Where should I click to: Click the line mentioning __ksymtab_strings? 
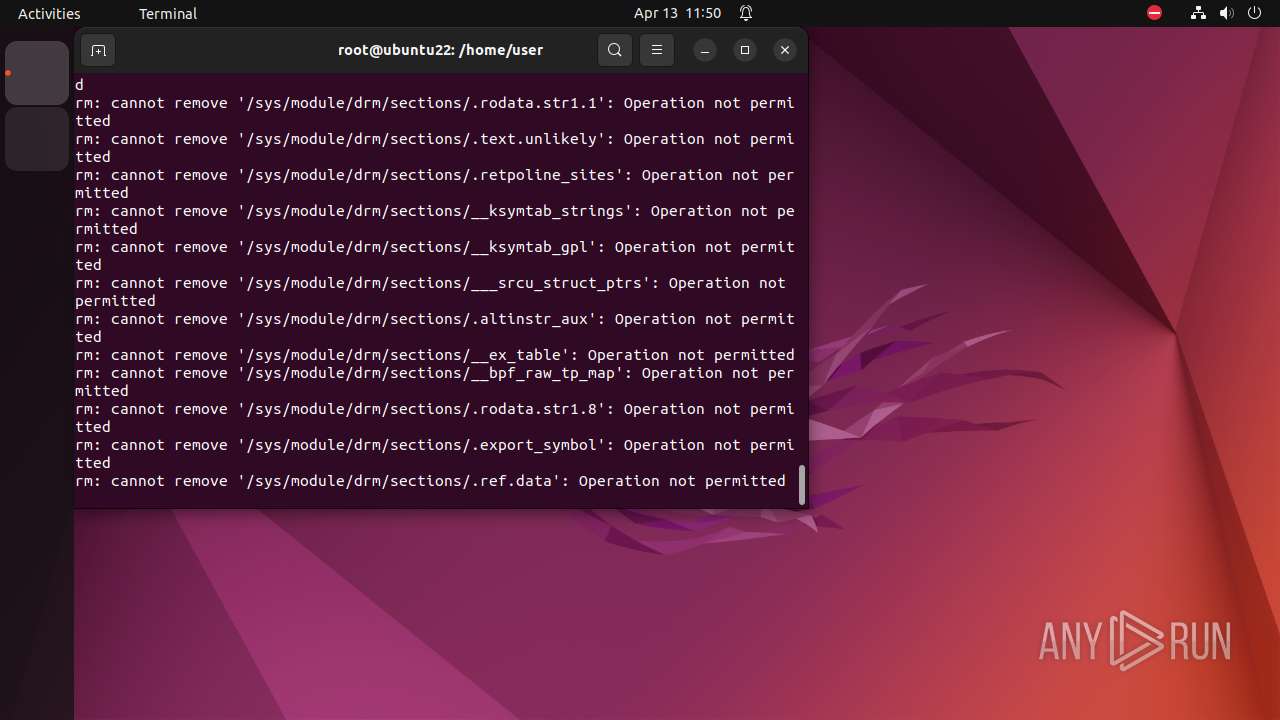tap(435, 220)
